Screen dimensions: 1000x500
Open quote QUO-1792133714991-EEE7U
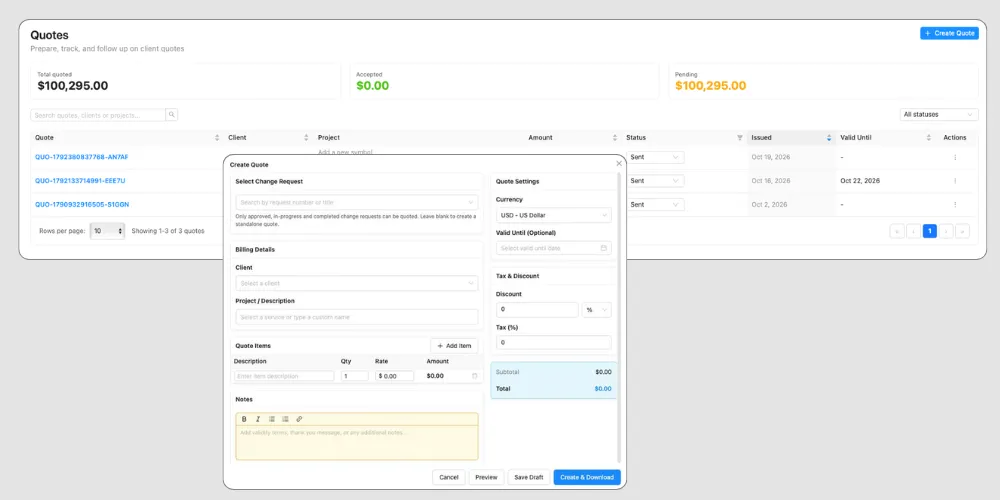pyautogui.click(x=80, y=180)
